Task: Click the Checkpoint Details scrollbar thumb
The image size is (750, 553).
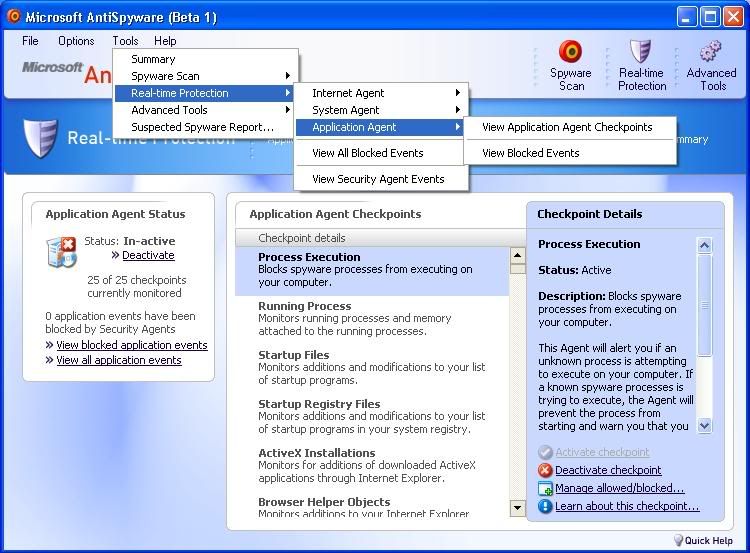Action: [x=704, y=305]
